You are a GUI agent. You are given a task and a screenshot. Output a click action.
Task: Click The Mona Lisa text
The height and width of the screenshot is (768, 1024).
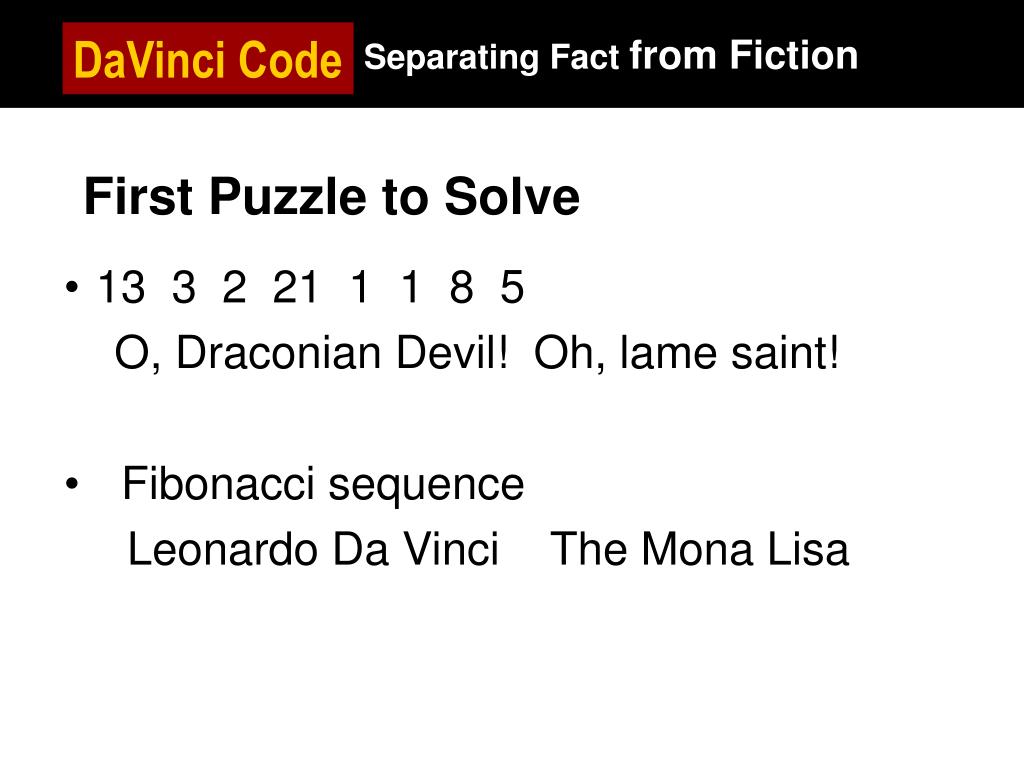[x=699, y=549]
